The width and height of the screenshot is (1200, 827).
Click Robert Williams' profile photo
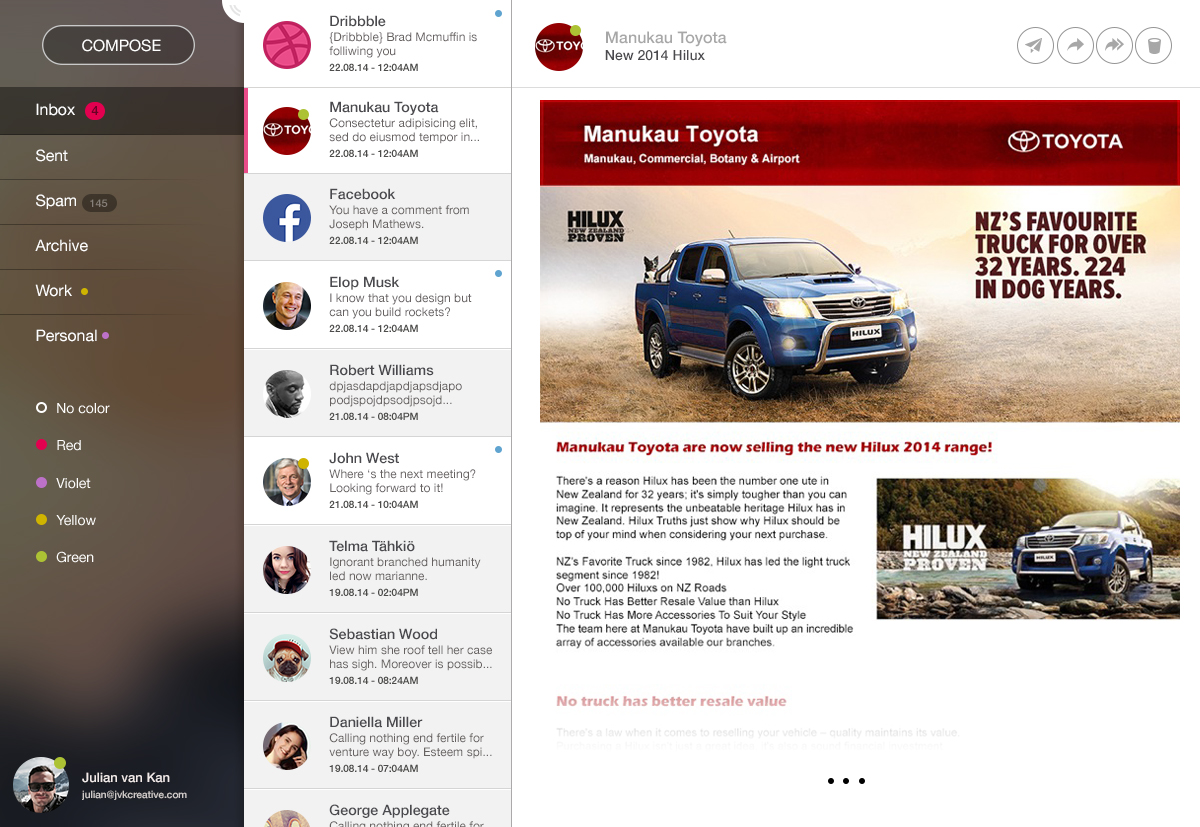pyautogui.click(x=287, y=394)
